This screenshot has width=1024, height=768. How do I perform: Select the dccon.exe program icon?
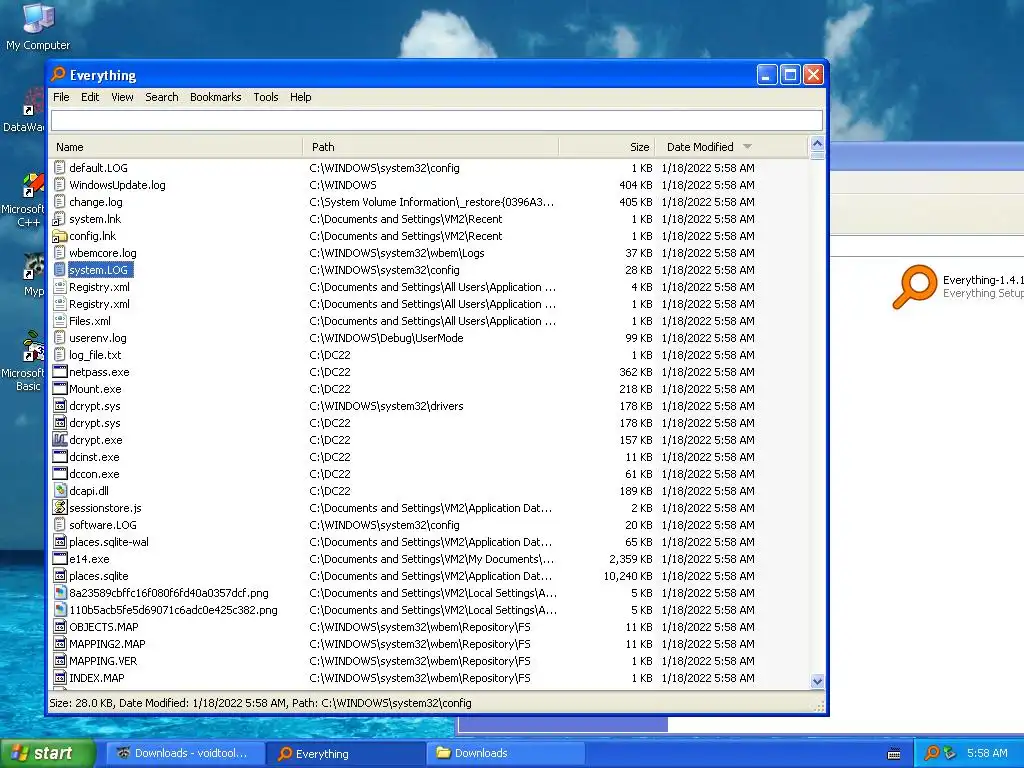coord(59,473)
